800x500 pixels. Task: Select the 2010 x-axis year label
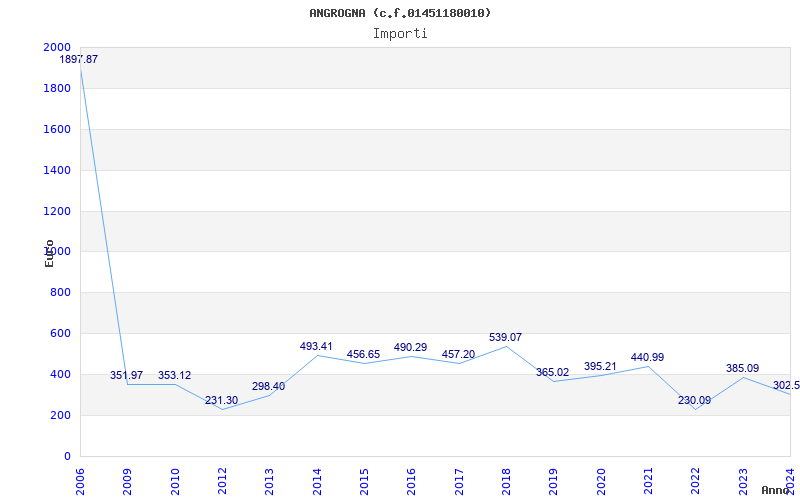[175, 481]
